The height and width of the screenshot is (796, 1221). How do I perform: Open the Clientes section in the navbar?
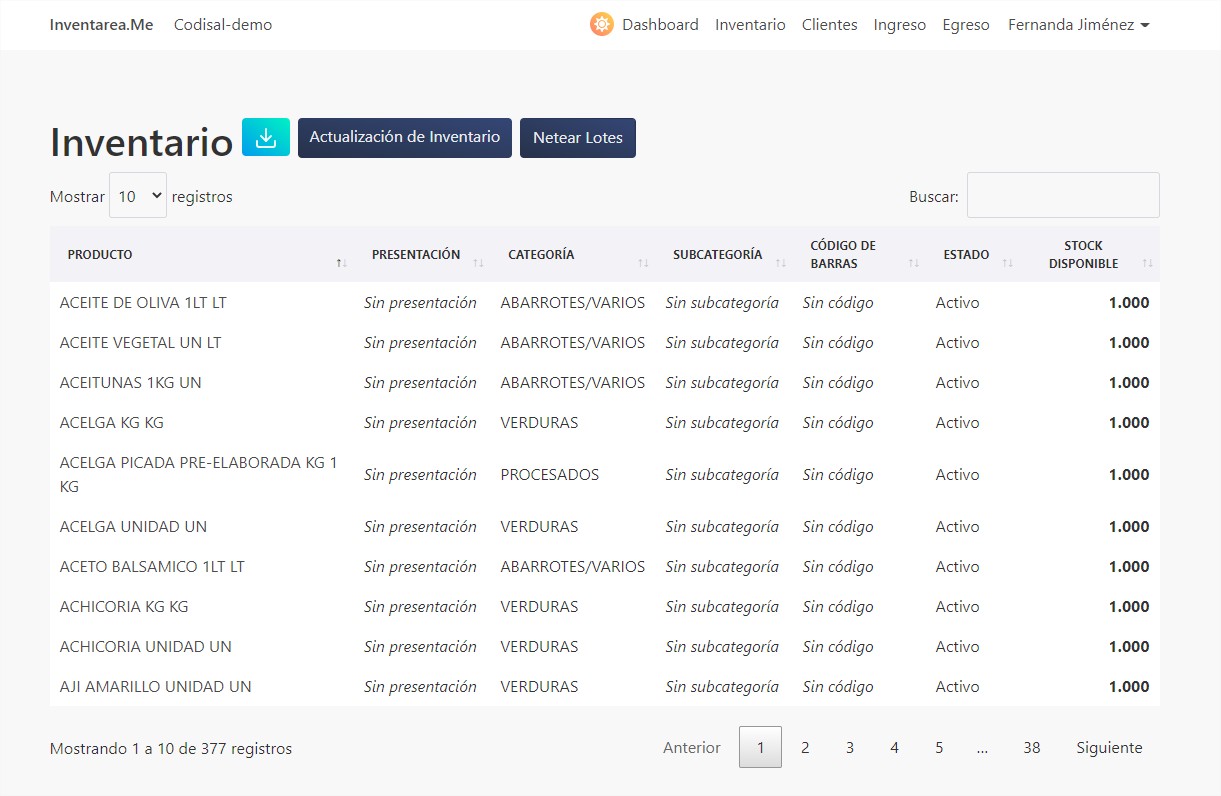[x=829, y=24]
